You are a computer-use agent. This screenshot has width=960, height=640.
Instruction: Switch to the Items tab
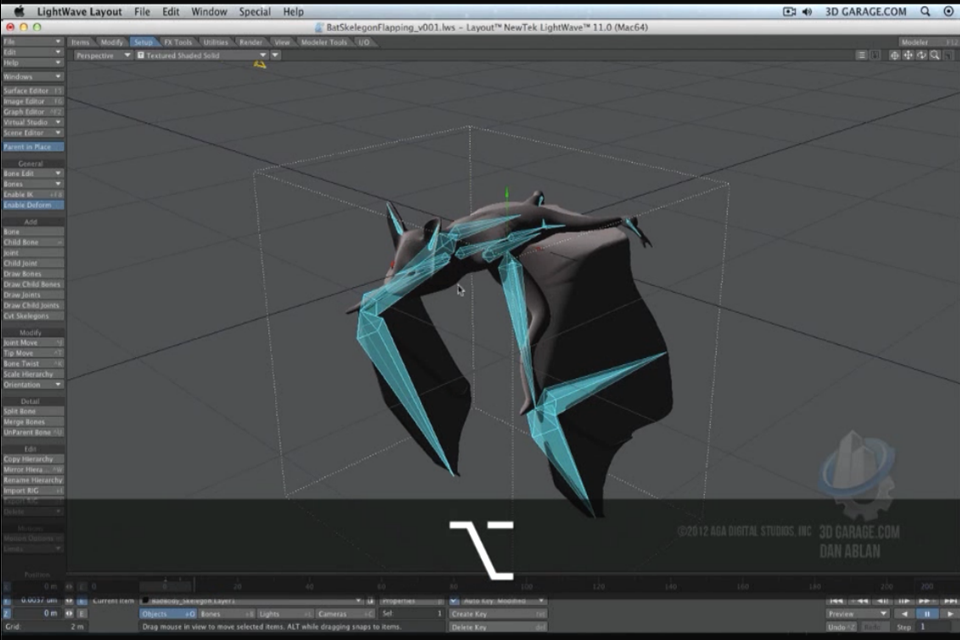[80, 42]
